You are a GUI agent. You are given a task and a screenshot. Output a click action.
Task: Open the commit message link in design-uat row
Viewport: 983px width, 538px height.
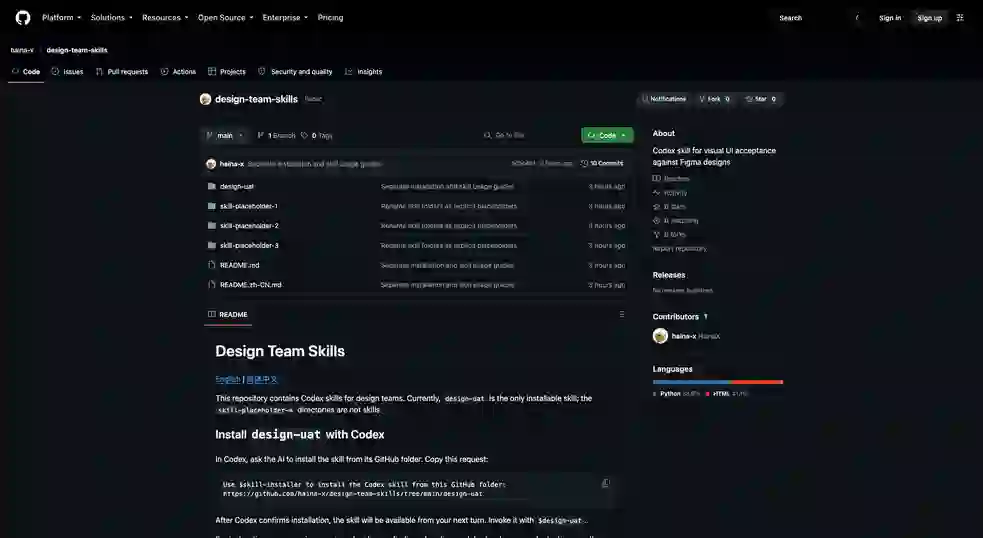click(x=447, y=186)
